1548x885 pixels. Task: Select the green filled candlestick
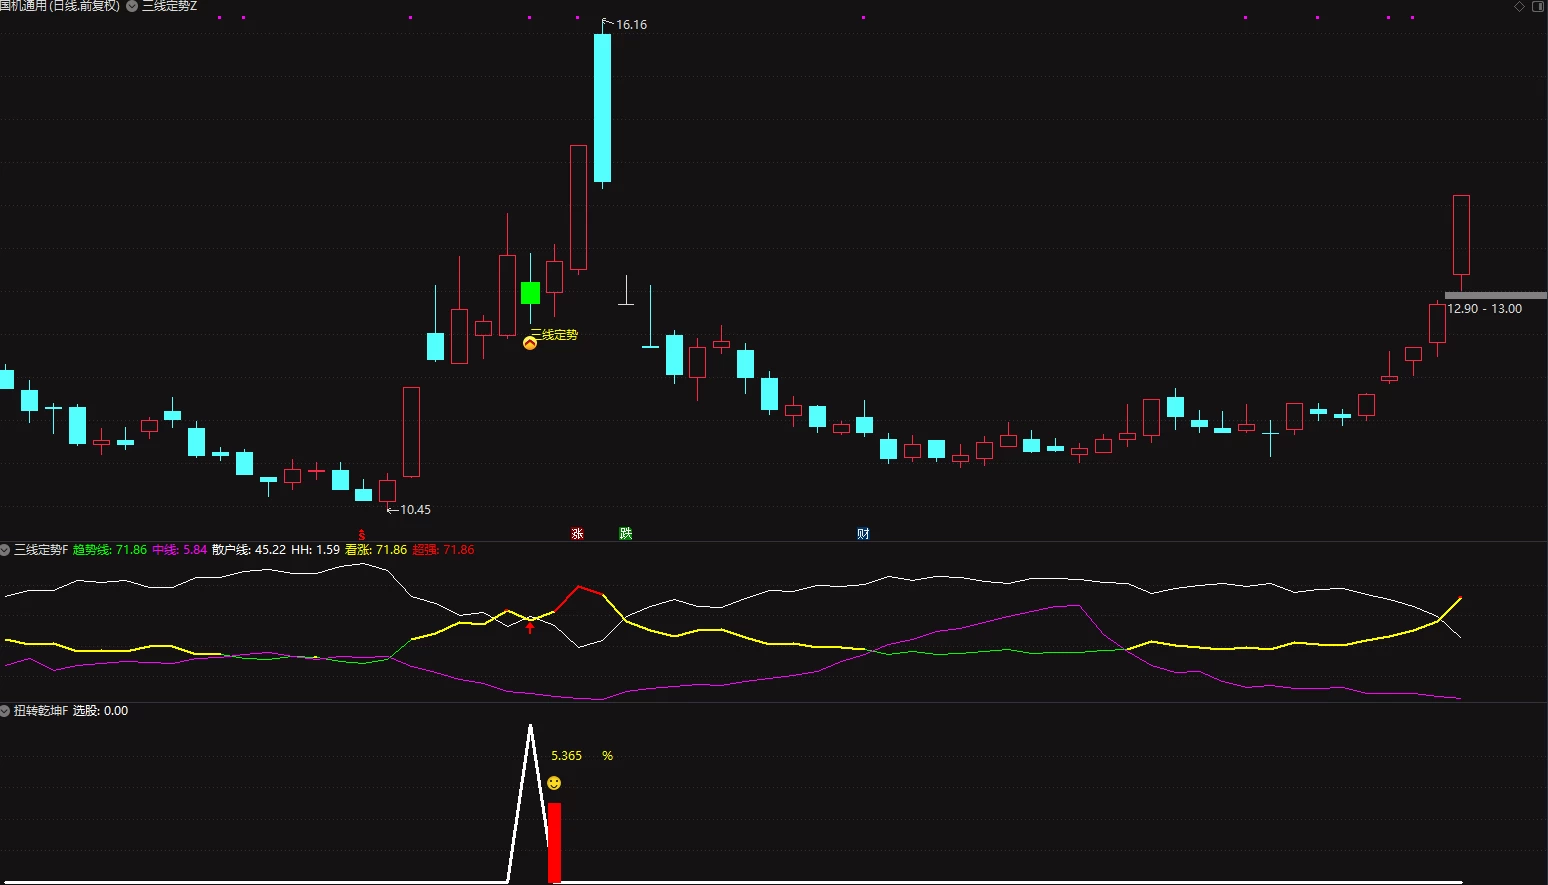(x=530, y=292)
